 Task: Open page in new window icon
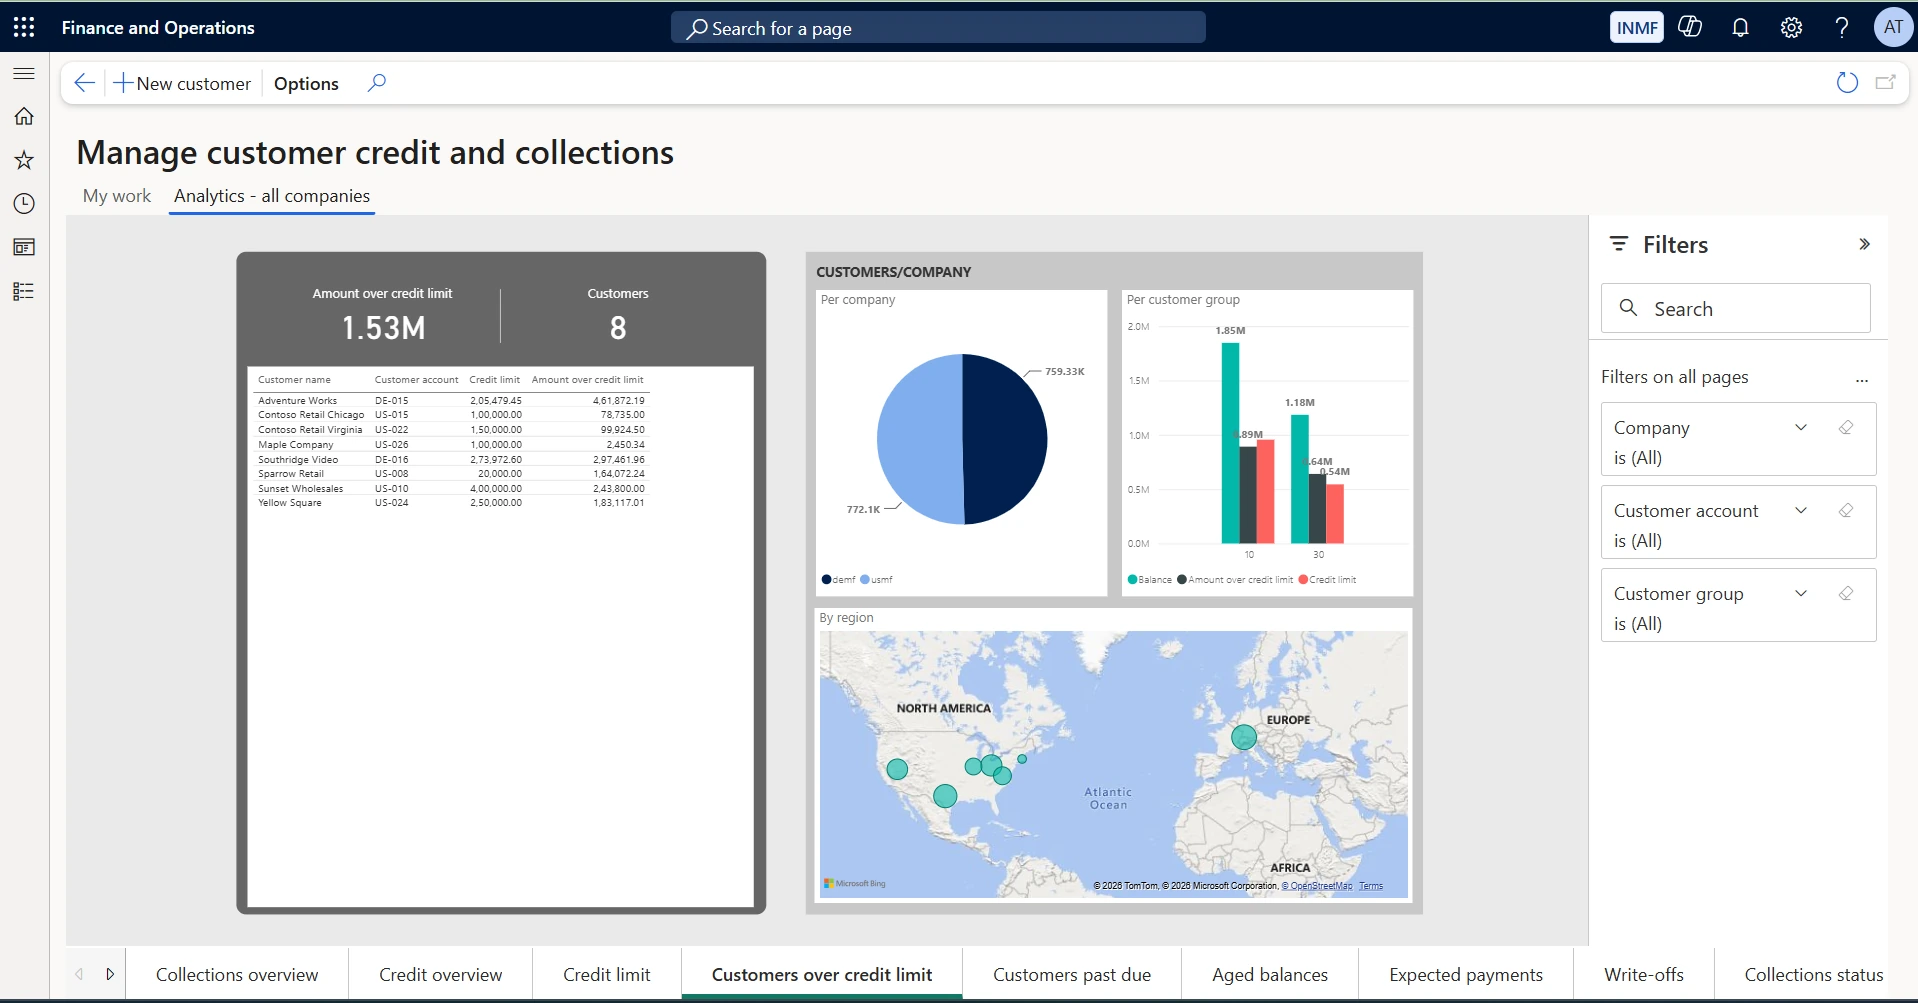pos(1885,83)
